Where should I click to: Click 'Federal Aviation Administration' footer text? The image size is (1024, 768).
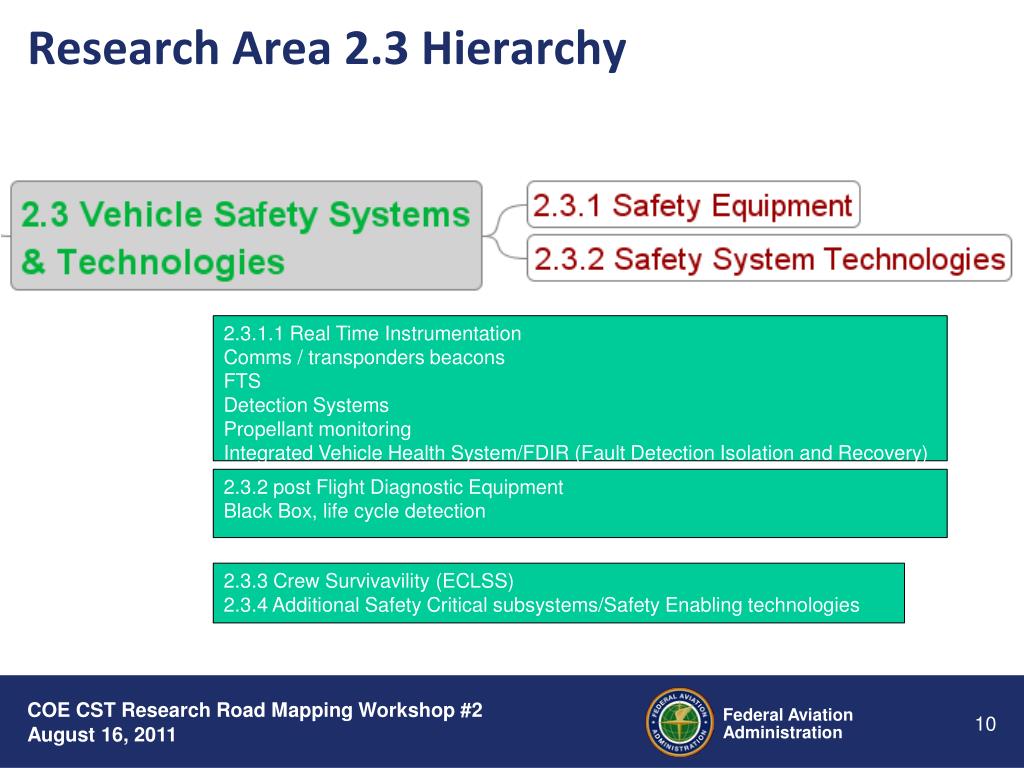pos(788,724)
